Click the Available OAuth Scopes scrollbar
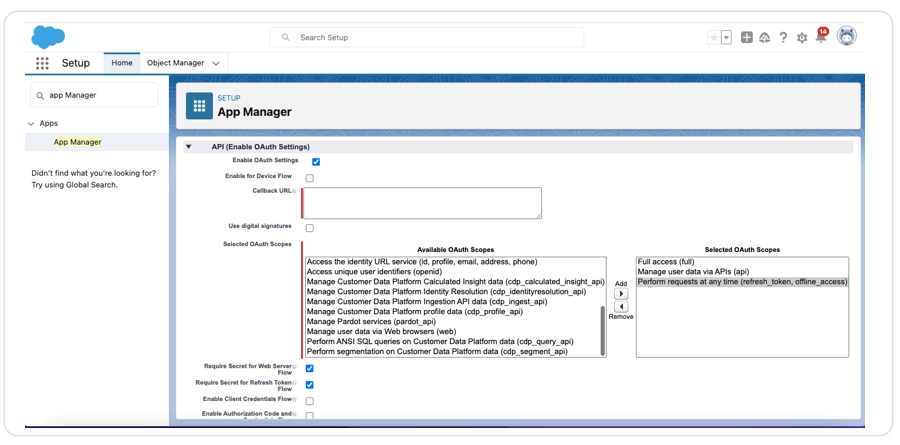This screenshot has width=900, height=445. pos(602,330)
